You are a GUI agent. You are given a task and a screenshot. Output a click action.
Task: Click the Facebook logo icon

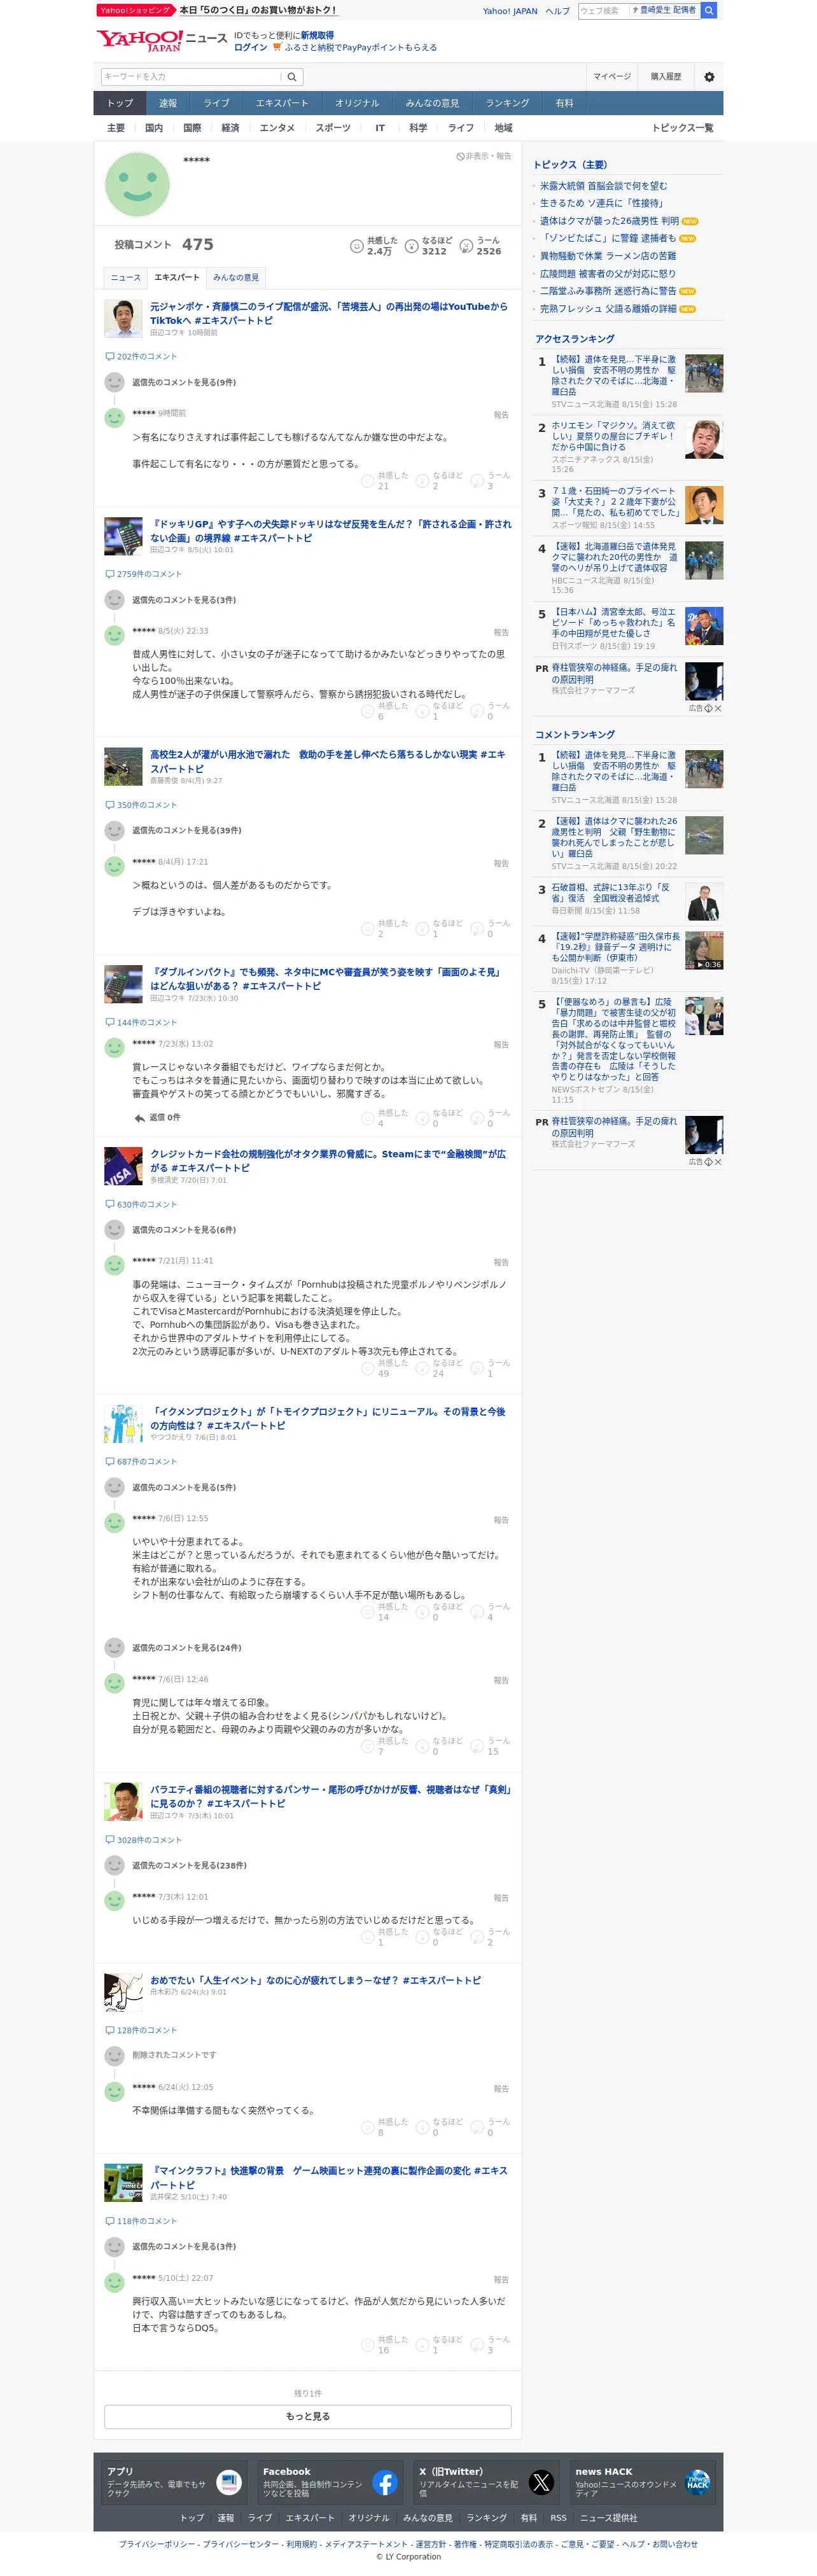point(385,2482)
